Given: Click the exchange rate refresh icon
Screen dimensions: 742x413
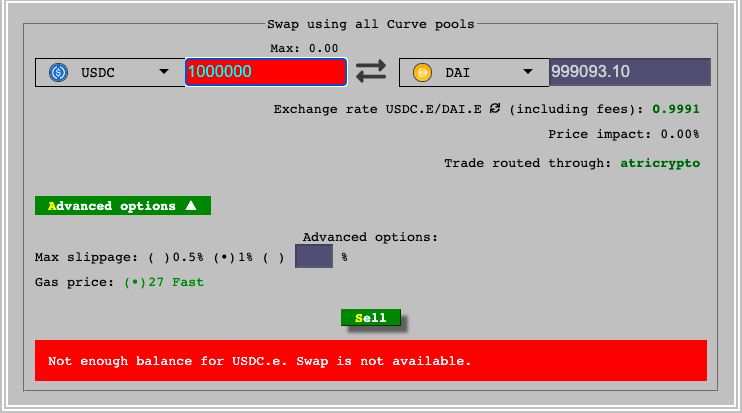Looking at the screenshot, I should pyautogui.click(x=494, y=109).
